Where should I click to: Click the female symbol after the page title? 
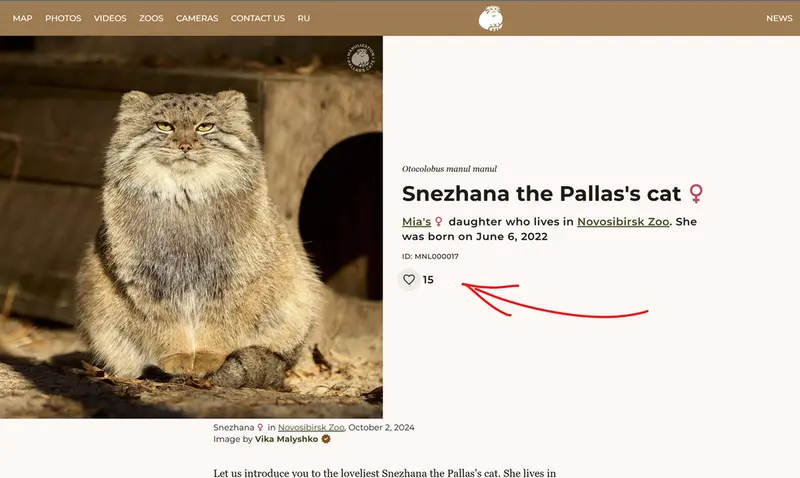point(696,193)
